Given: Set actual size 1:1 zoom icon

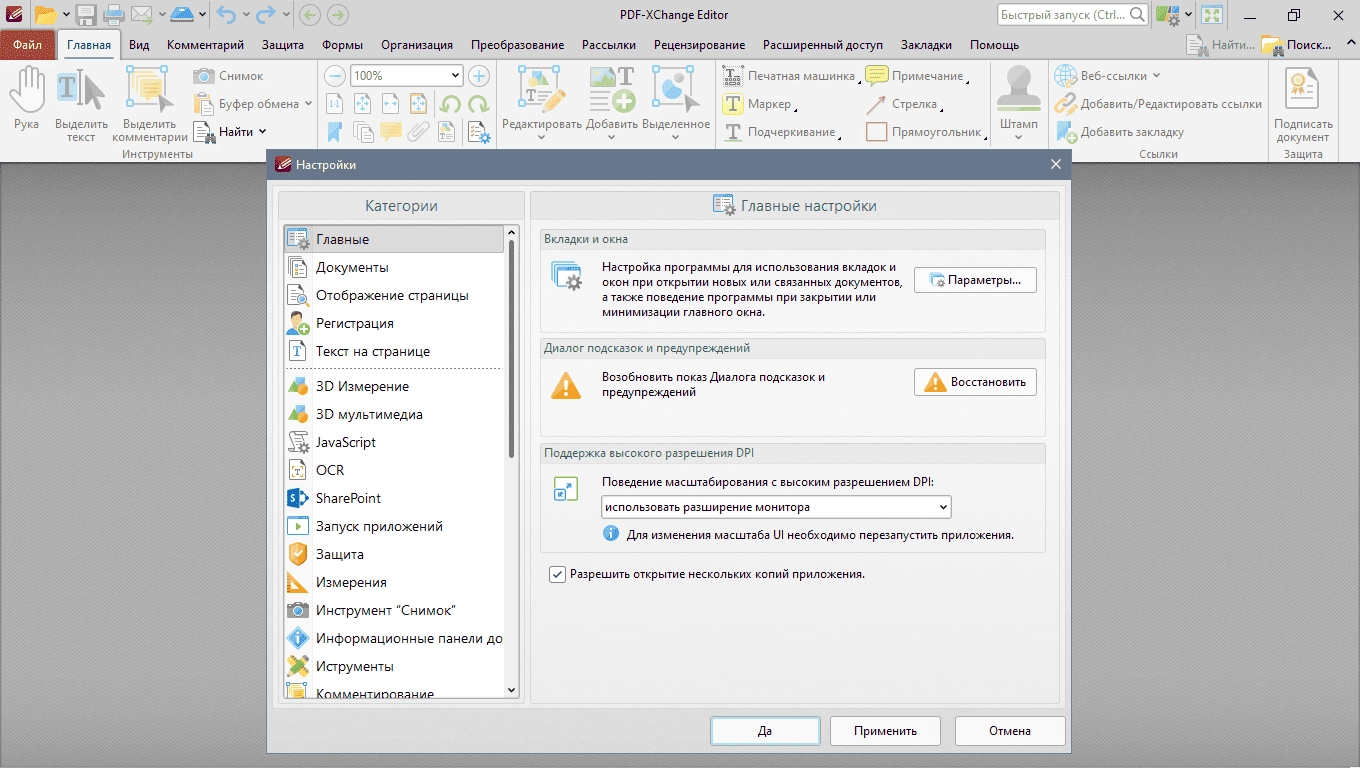Looking at the screenshot, I should [335, 104].
